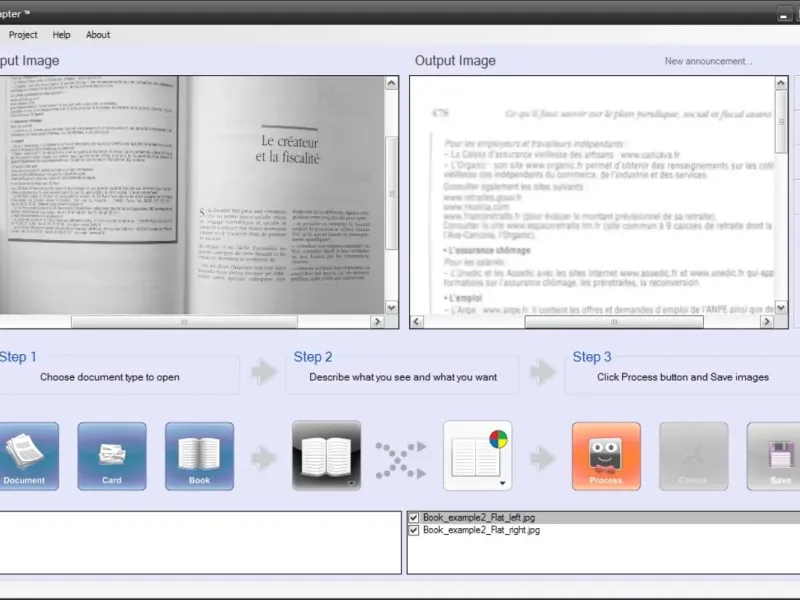Choose the Book document type
This screenshot has width=800, height=600.
pos(199,456)
